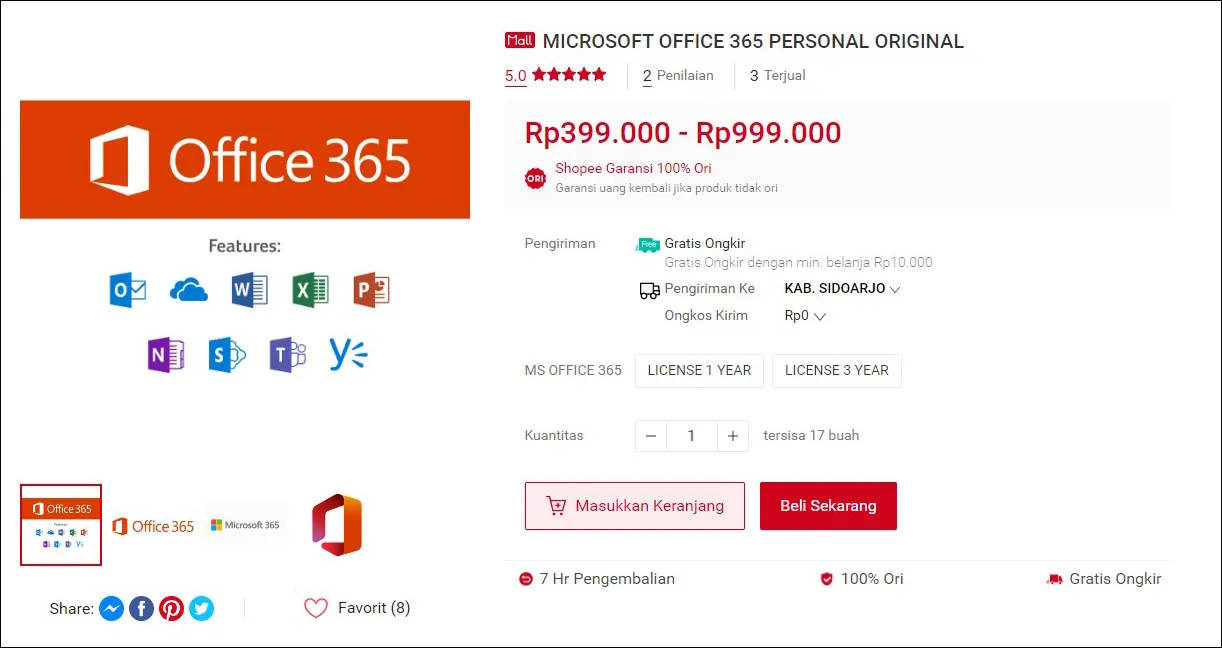
Task: Share the product via Messenger
Action: pyautogui.click(x=111, y=608)
